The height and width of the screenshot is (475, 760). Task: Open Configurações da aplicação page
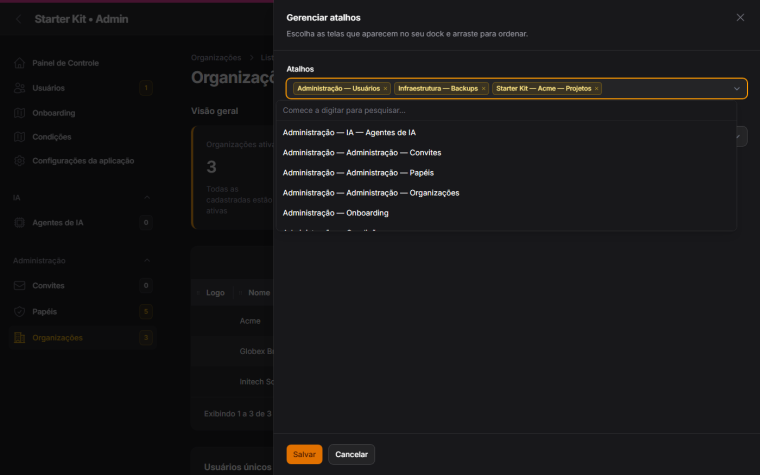(82, 160)
